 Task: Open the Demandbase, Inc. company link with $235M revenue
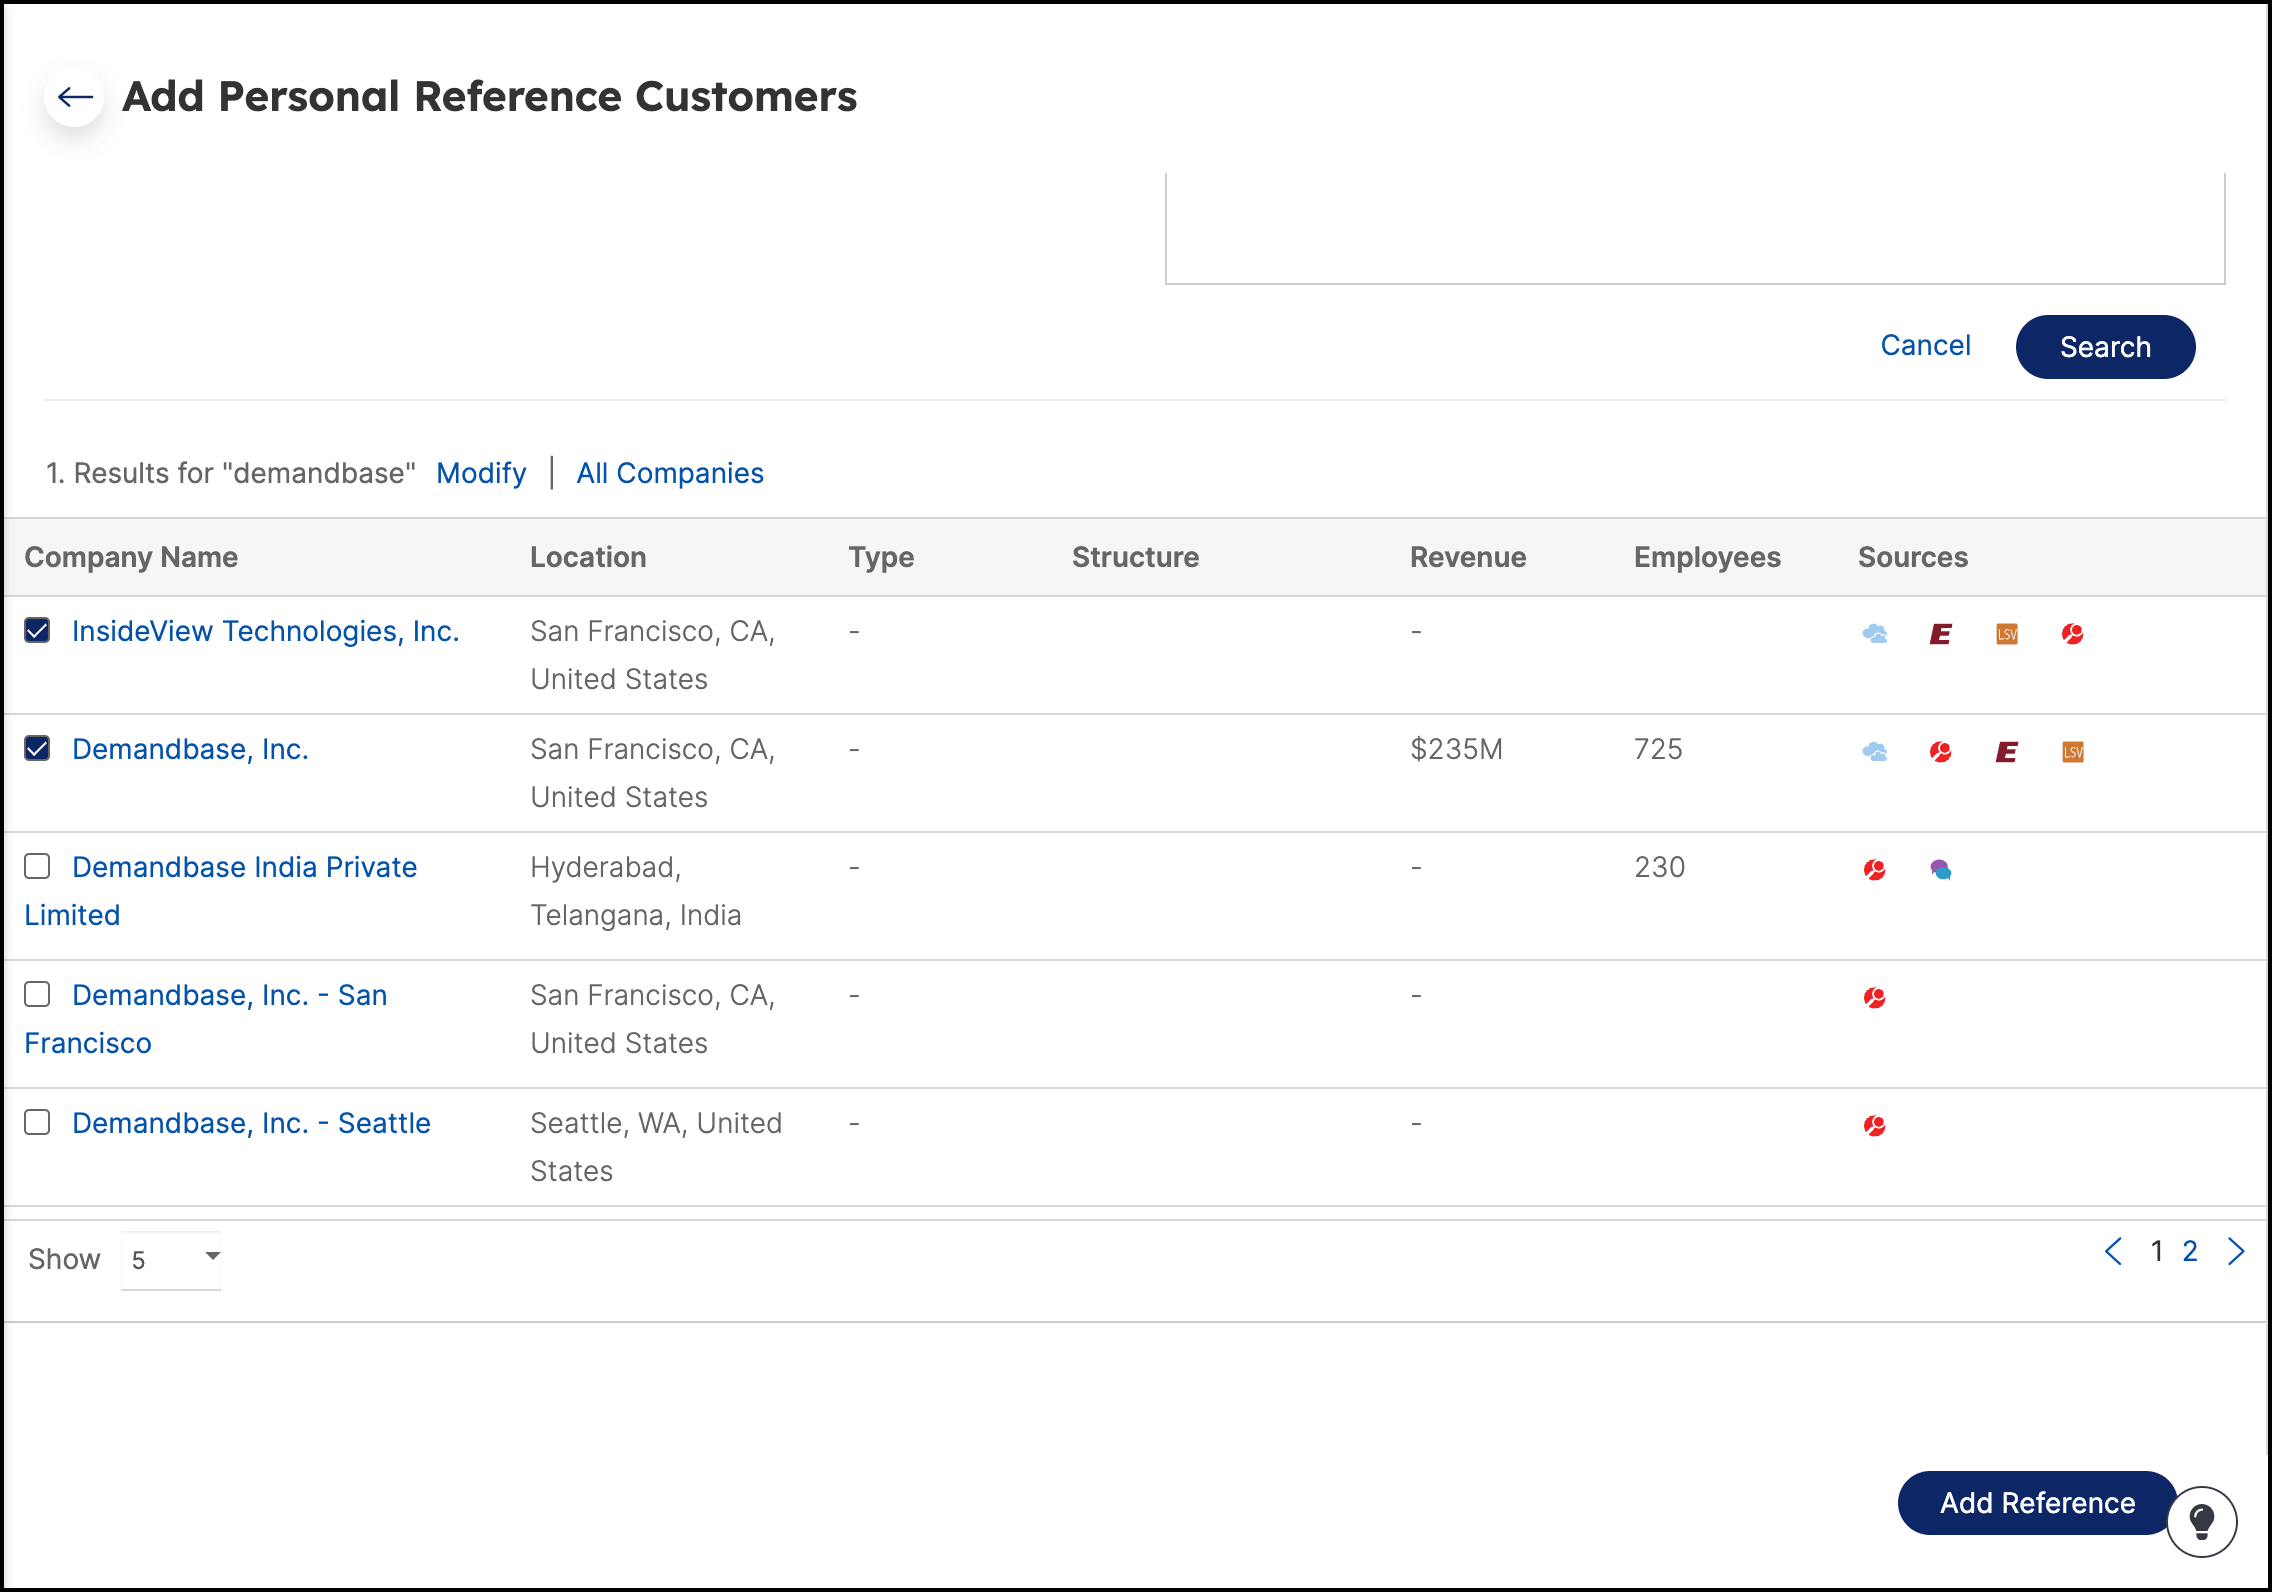190,749
